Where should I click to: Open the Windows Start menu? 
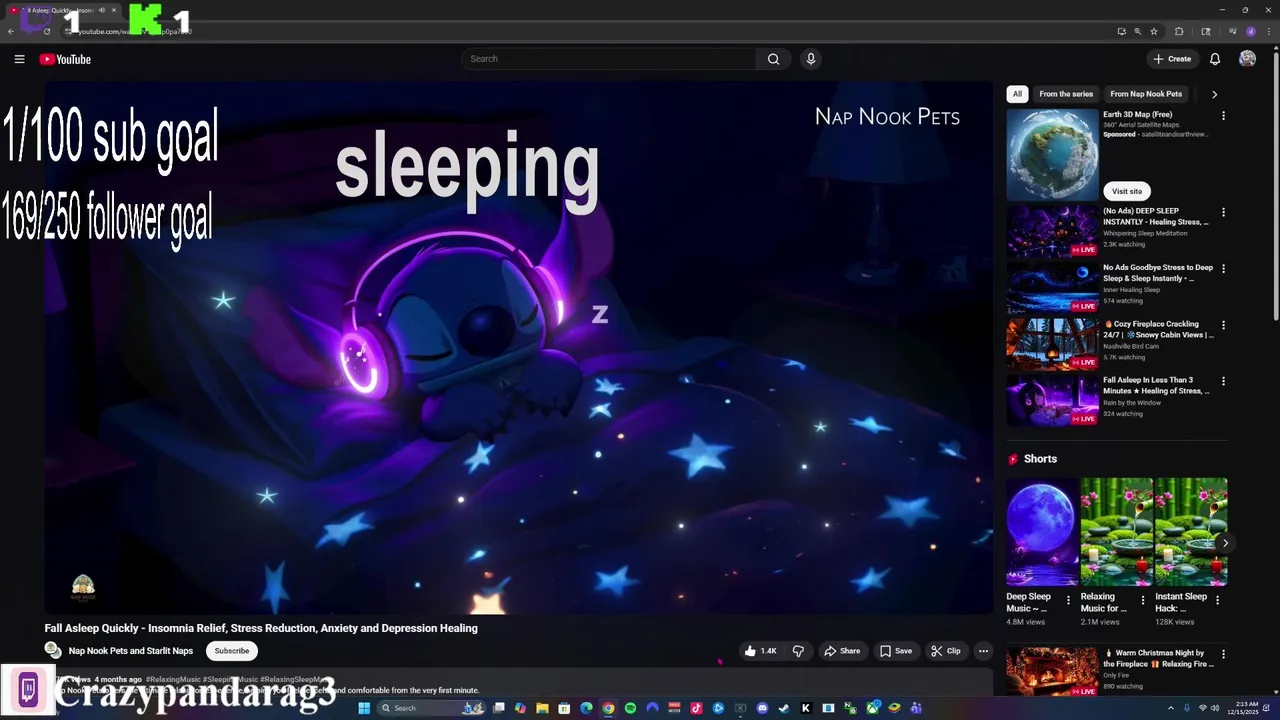click(364, 708)
